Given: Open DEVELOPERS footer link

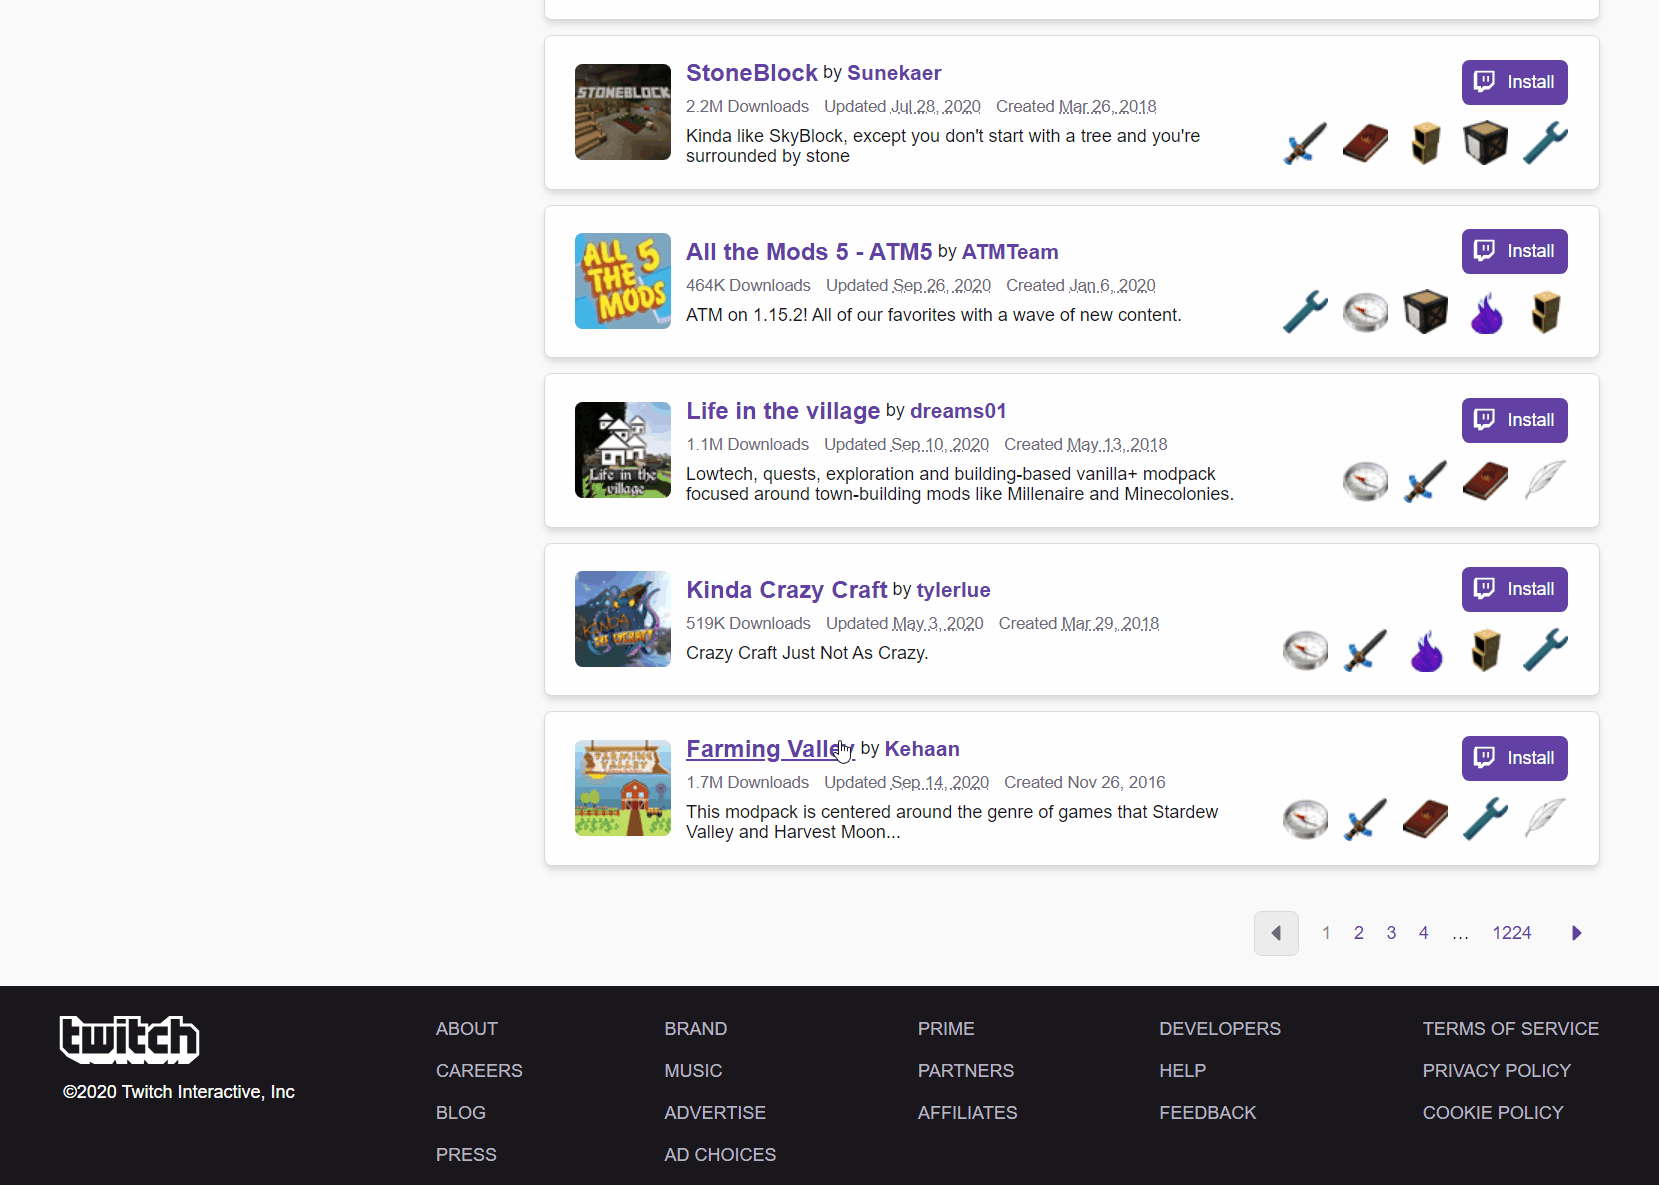Looking at the screenshot, I should coord(1220,1029).
